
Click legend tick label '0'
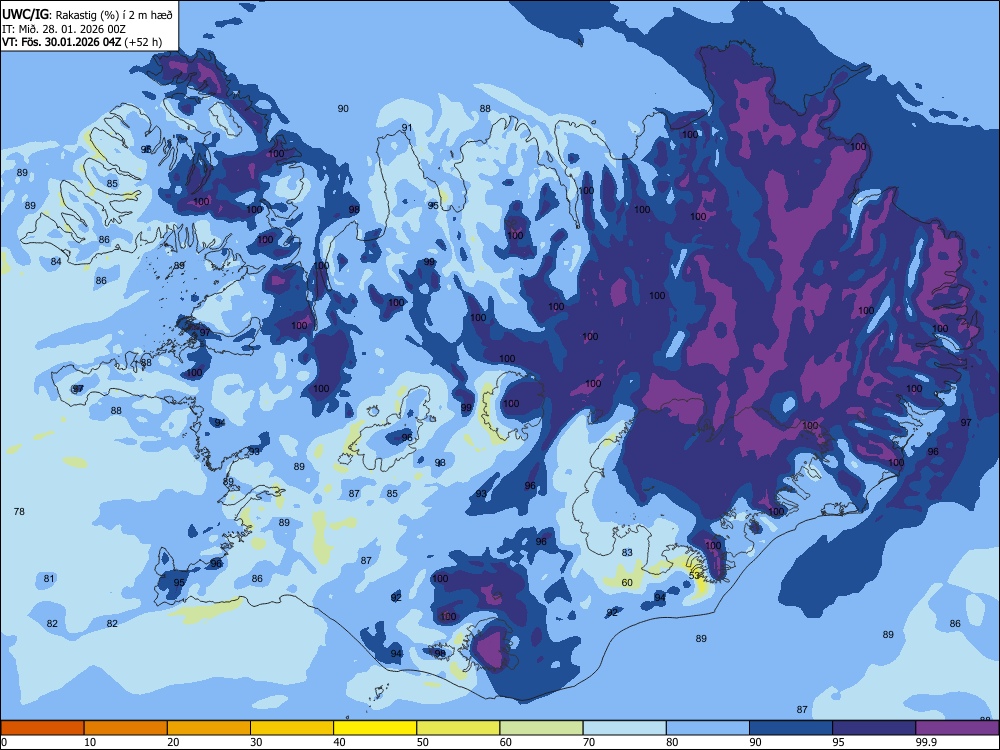[x=4, y=742]
